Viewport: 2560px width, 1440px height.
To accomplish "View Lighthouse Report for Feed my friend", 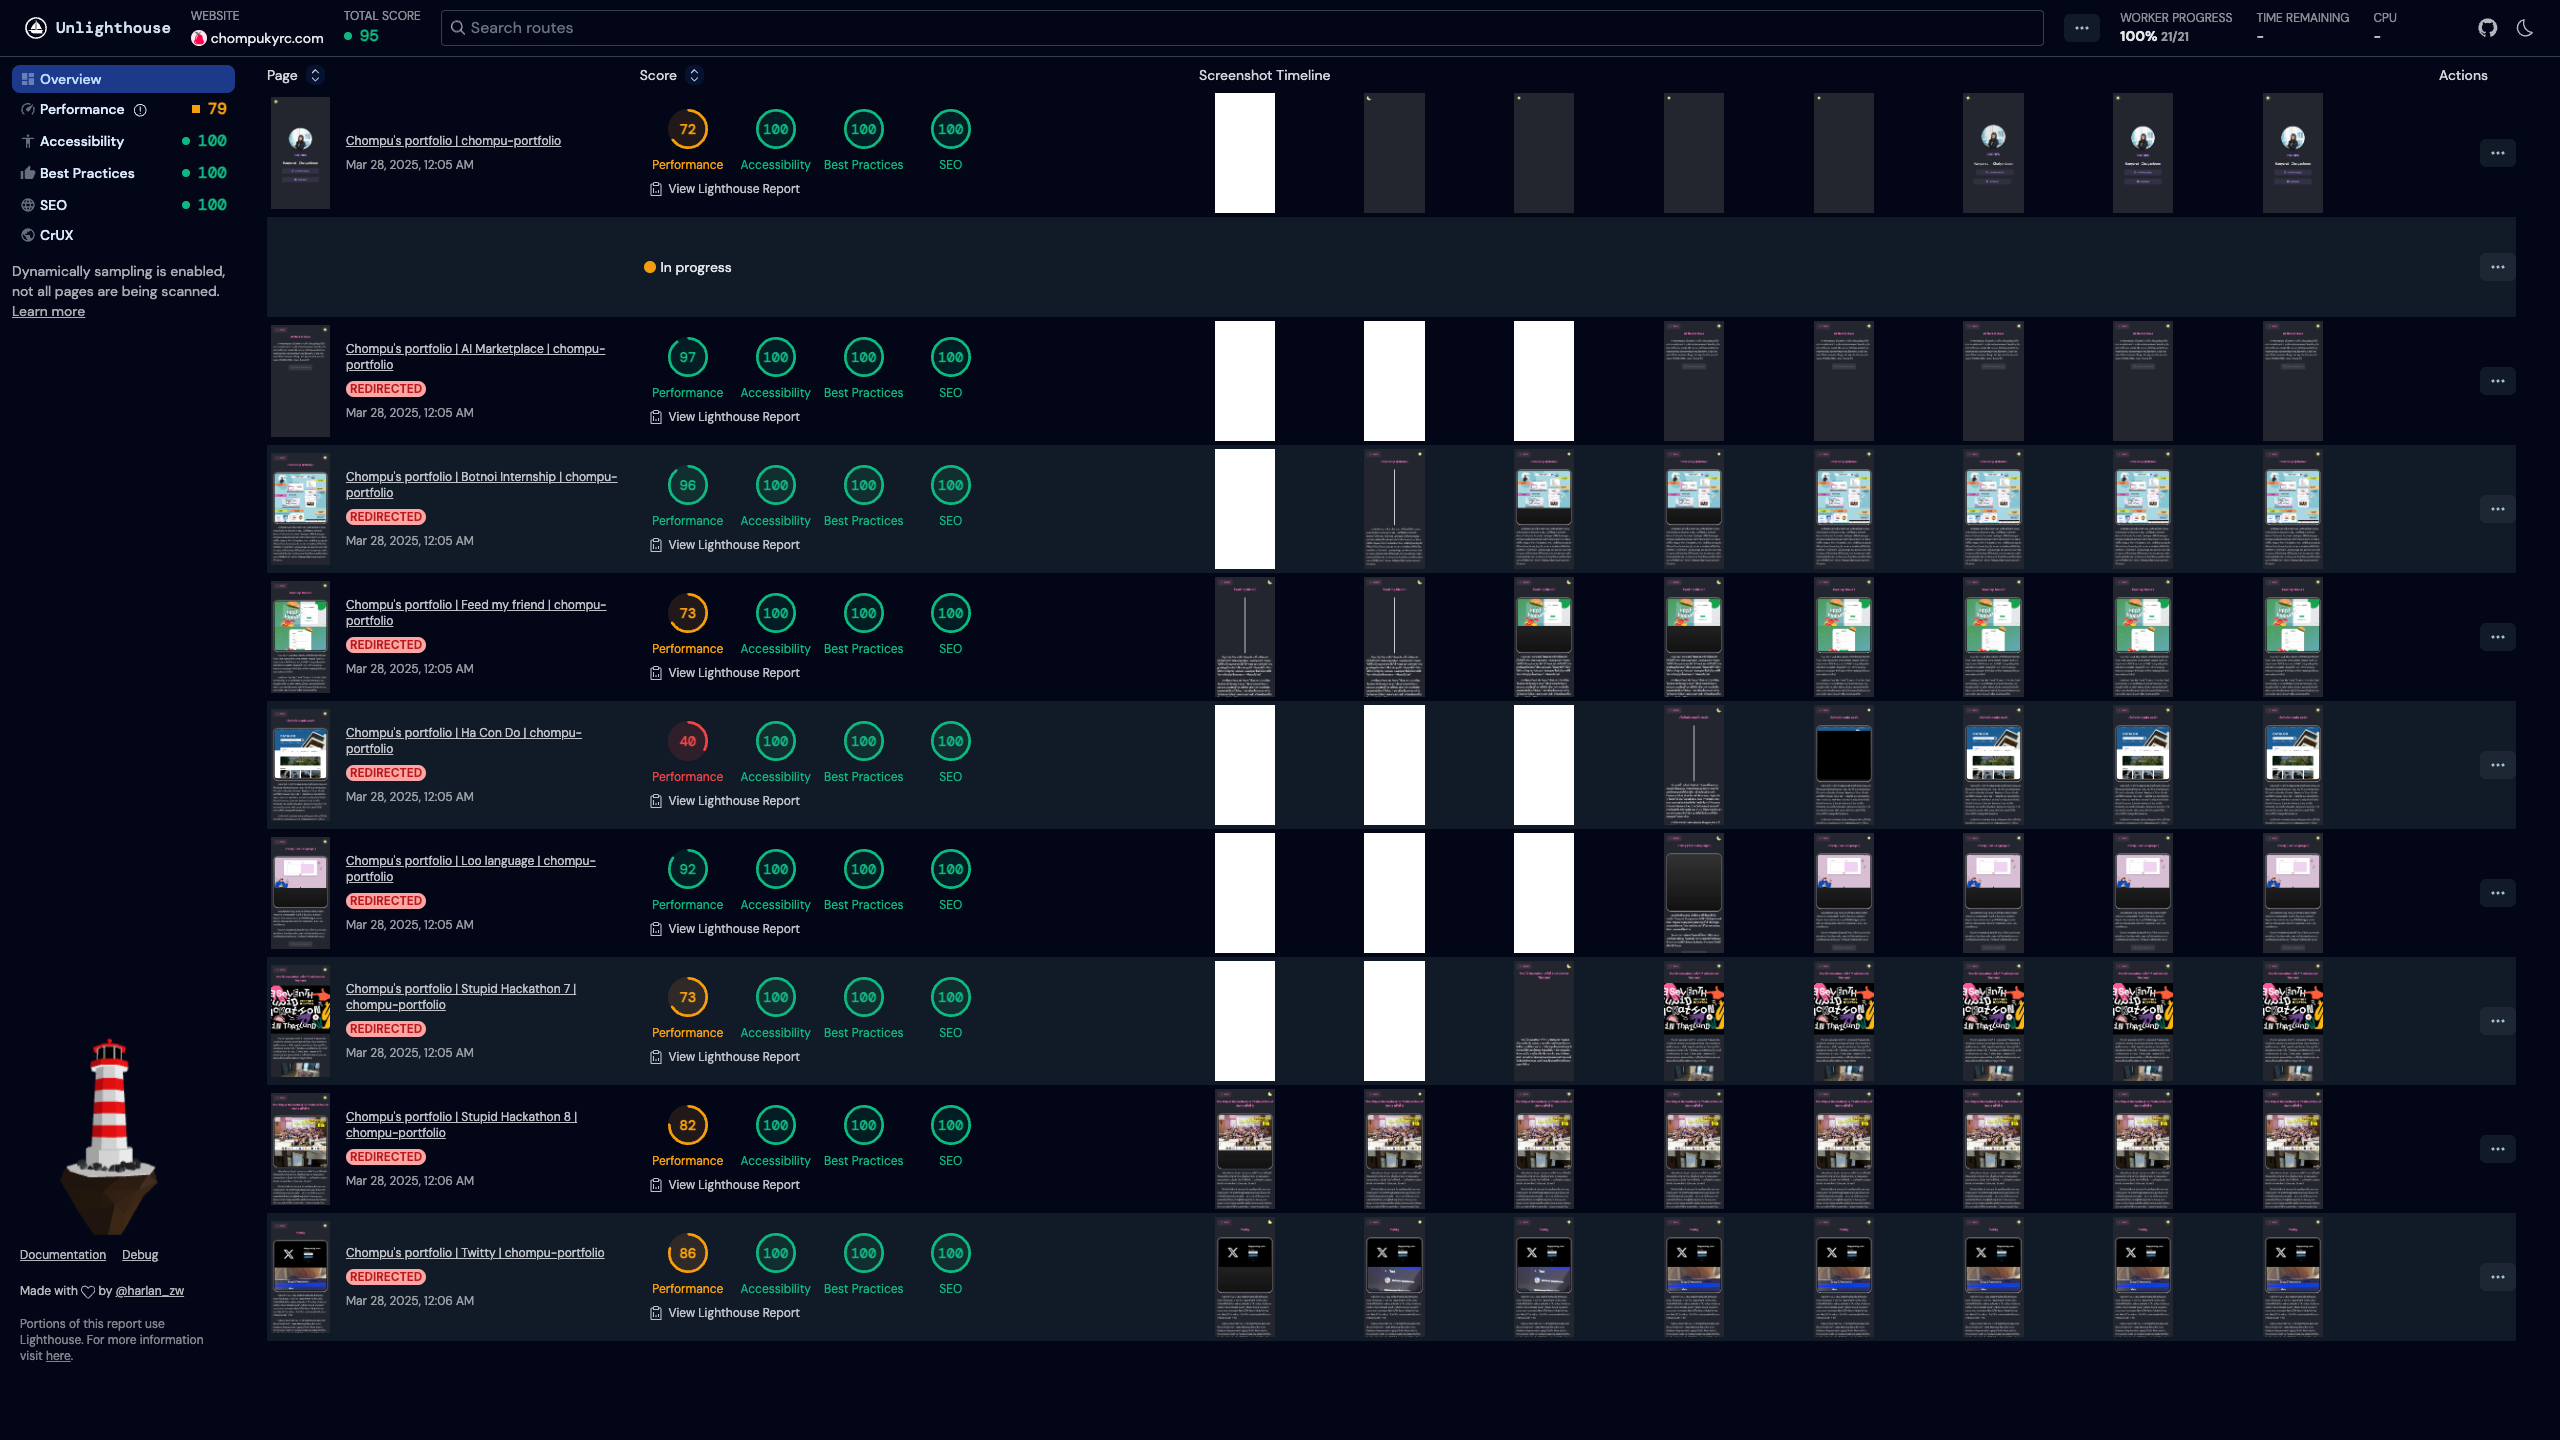I will [733, 673].
